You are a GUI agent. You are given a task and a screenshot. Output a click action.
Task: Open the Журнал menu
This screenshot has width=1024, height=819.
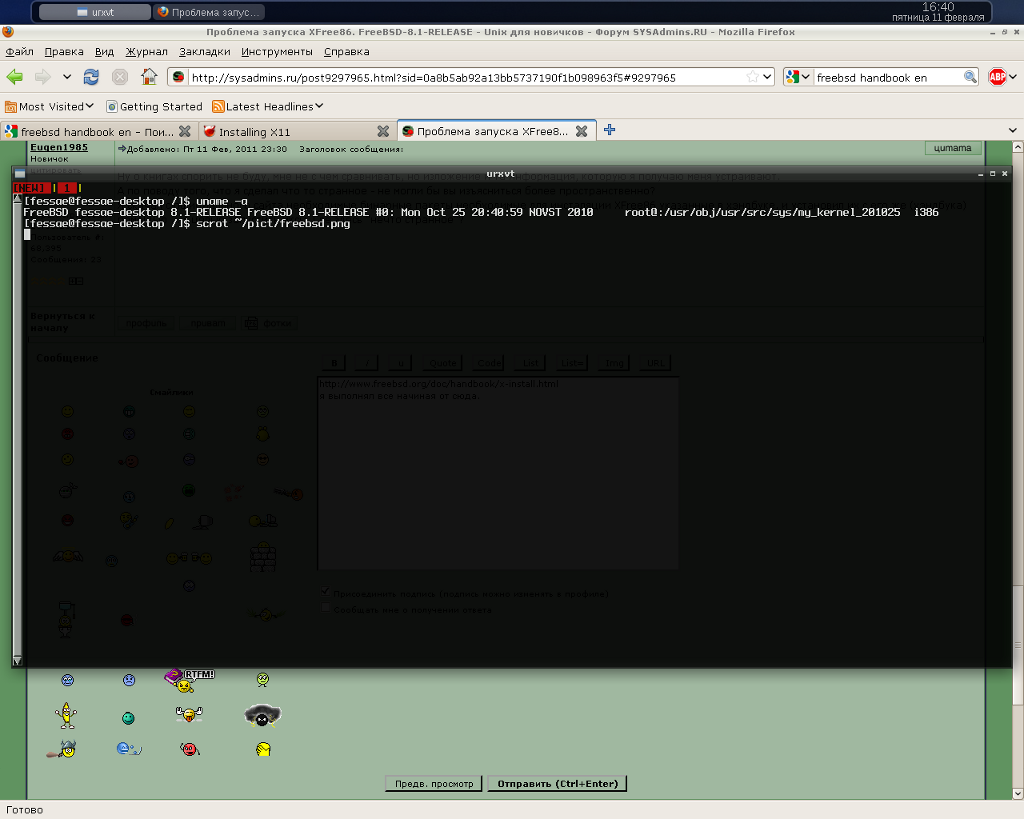click(146, 52)
